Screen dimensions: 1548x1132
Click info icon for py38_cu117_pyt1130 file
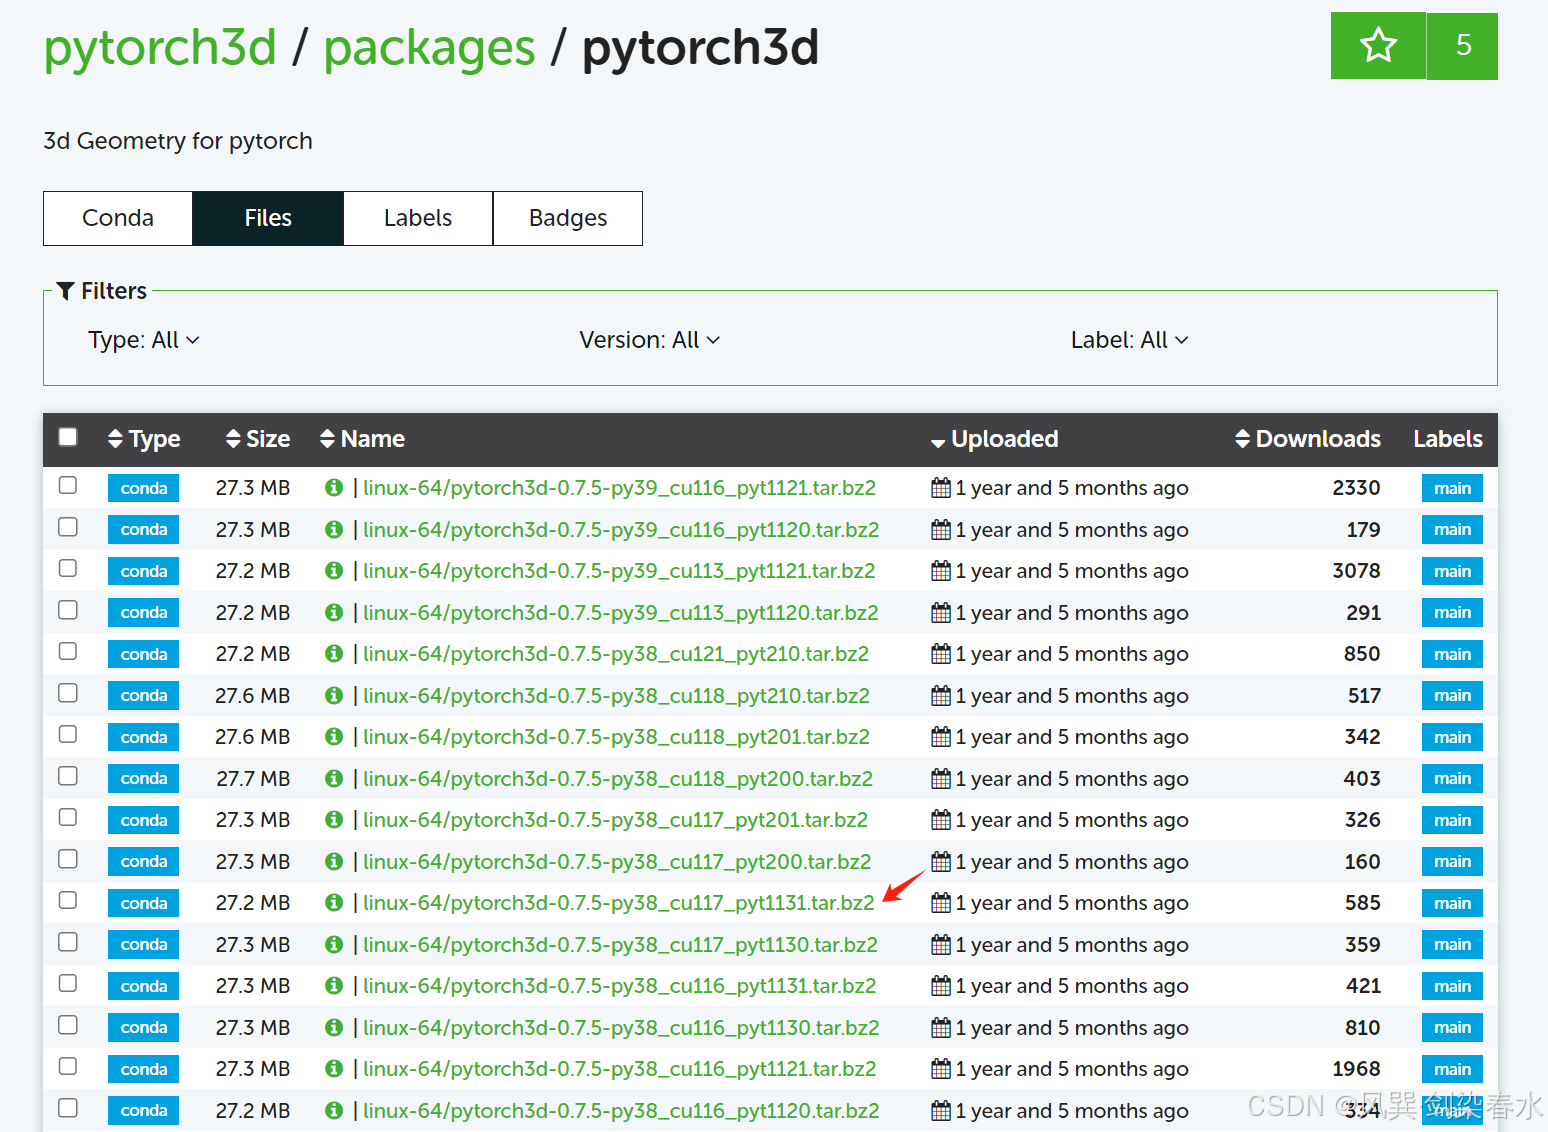click(x=334, y=944)
